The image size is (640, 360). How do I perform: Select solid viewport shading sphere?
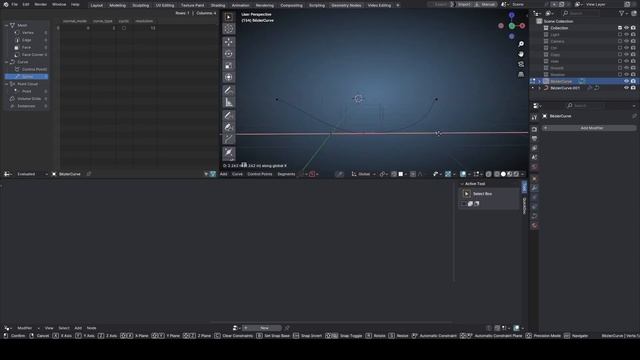503,174
